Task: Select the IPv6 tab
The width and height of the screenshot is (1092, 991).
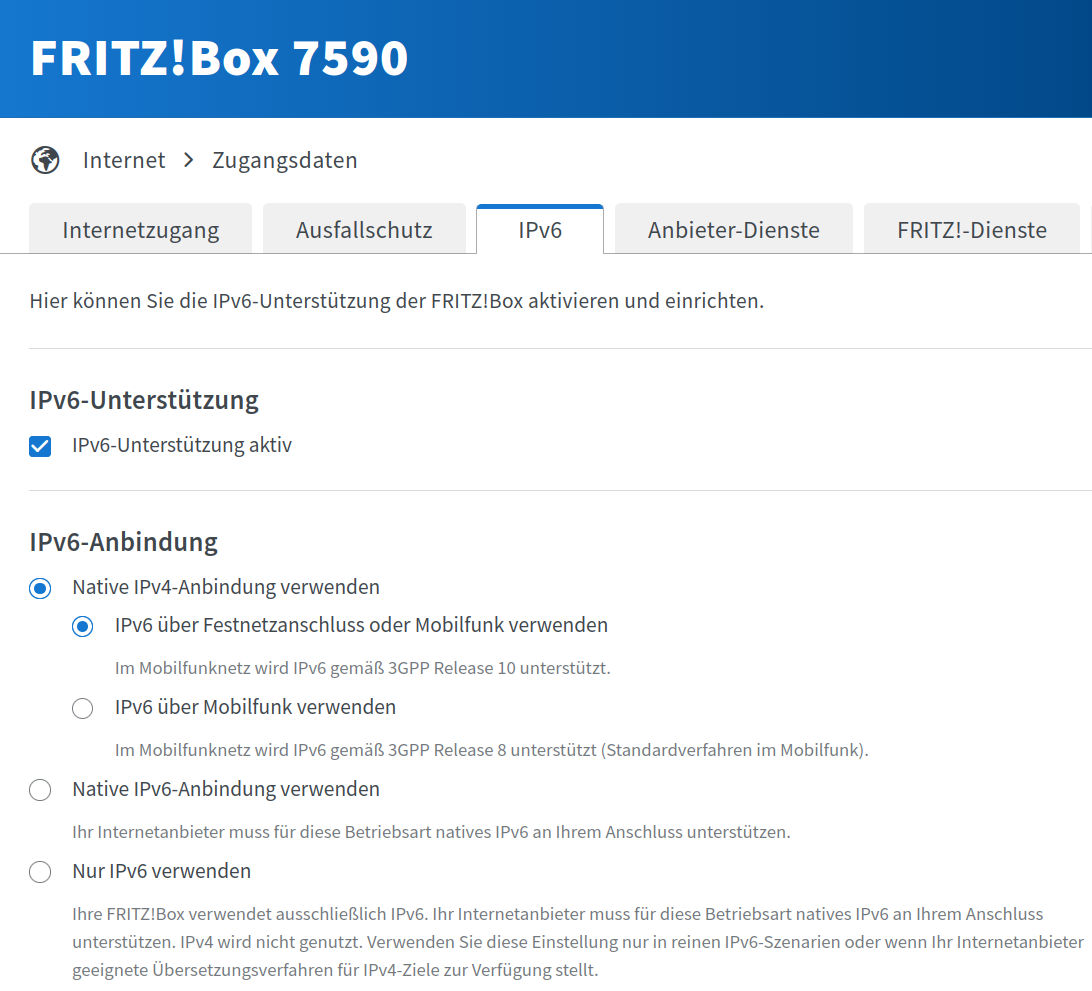Action: click(540, 229)
